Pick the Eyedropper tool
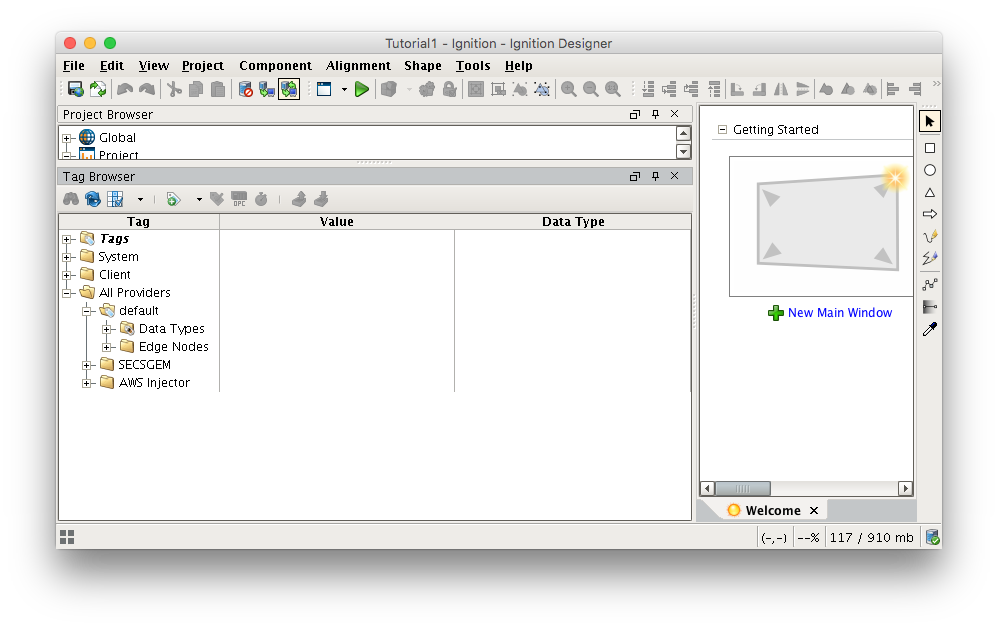The image size is (998, 629). pos(929,329)
